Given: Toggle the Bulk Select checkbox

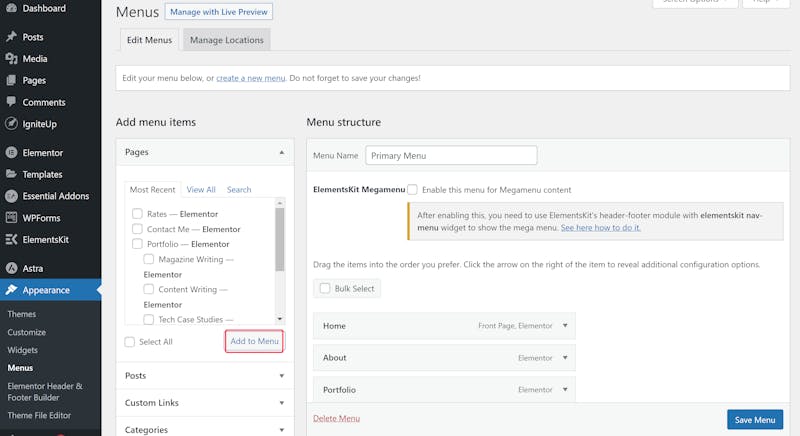Looking at the screenshot, I should (x=325, y=288).
